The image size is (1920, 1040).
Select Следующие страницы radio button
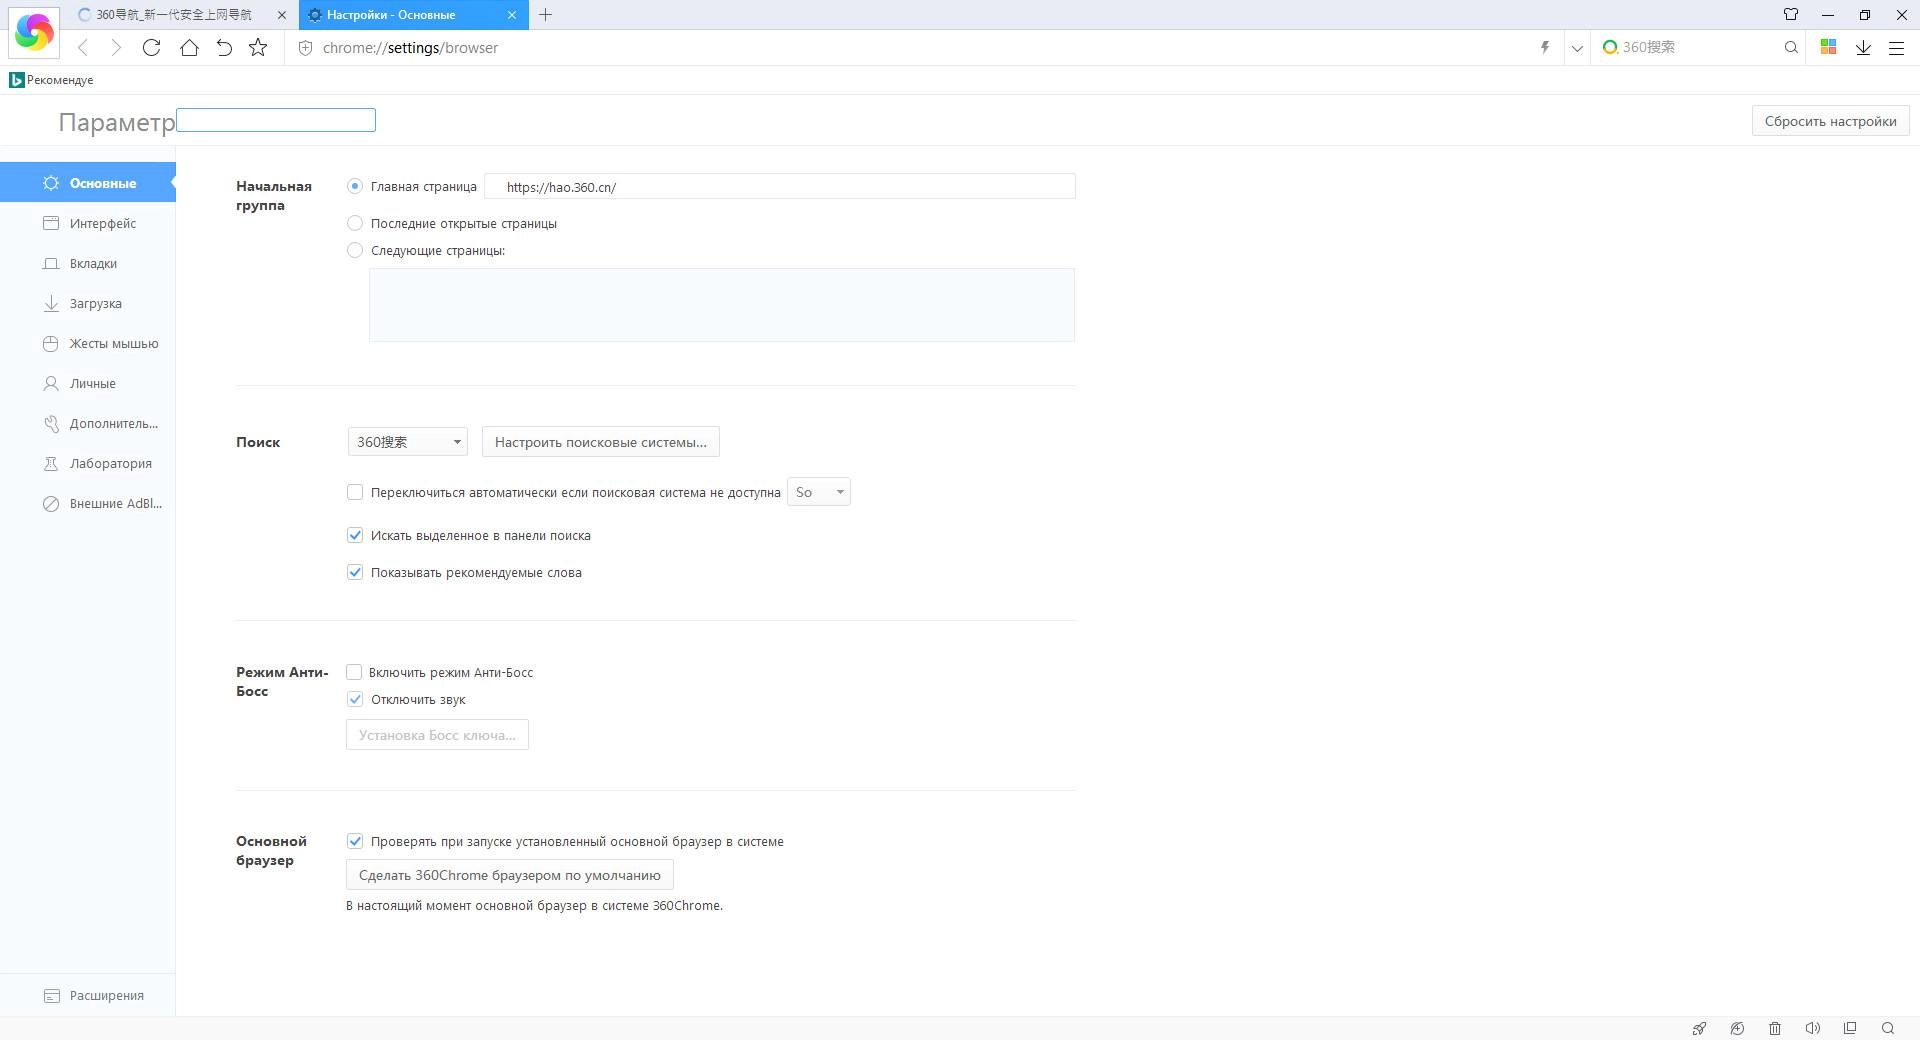pyautogui.click(x=355, y=250)
